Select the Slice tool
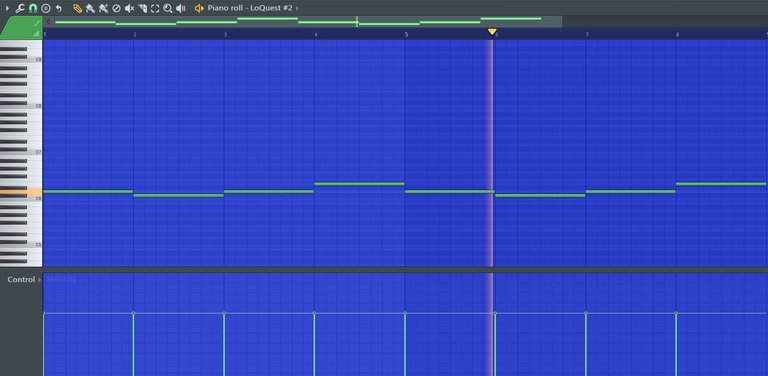 point(143,8)
